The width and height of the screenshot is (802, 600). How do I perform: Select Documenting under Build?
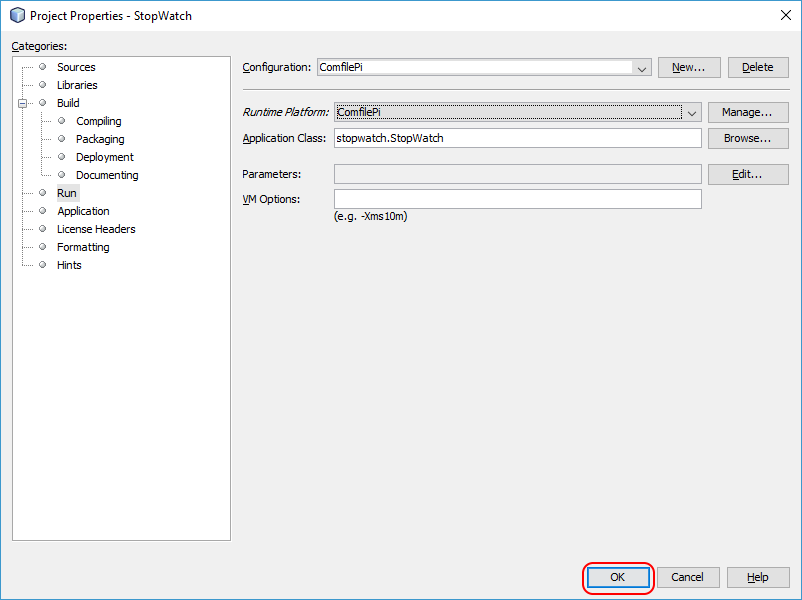107,175
